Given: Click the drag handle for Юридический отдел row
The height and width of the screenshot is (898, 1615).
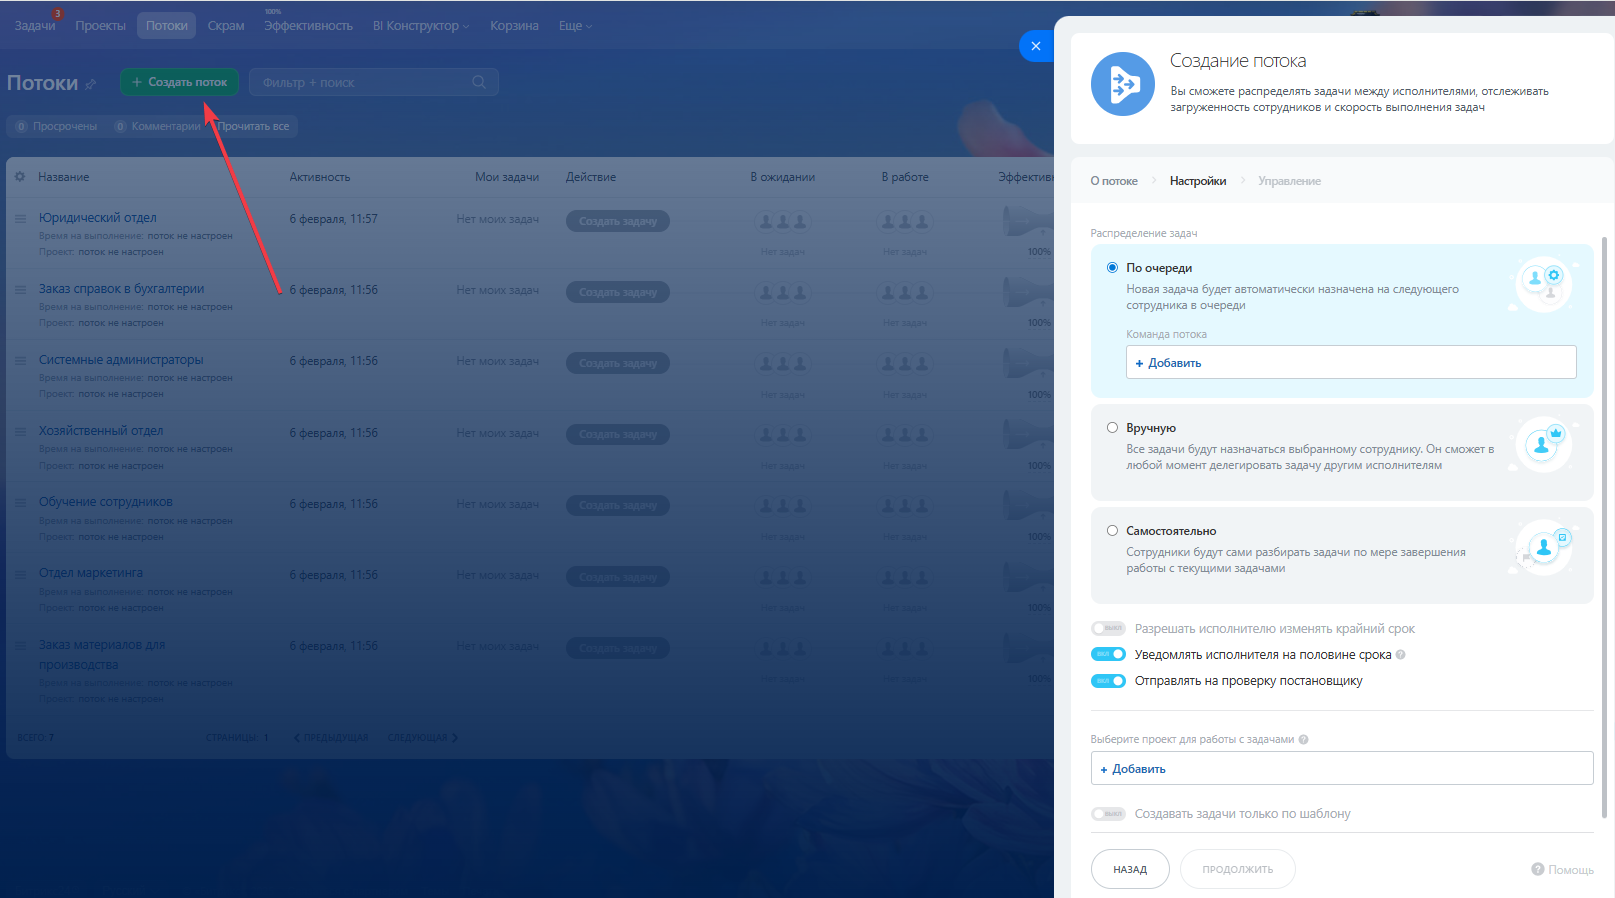Looking at the screenshot, I should coord(20,219).
